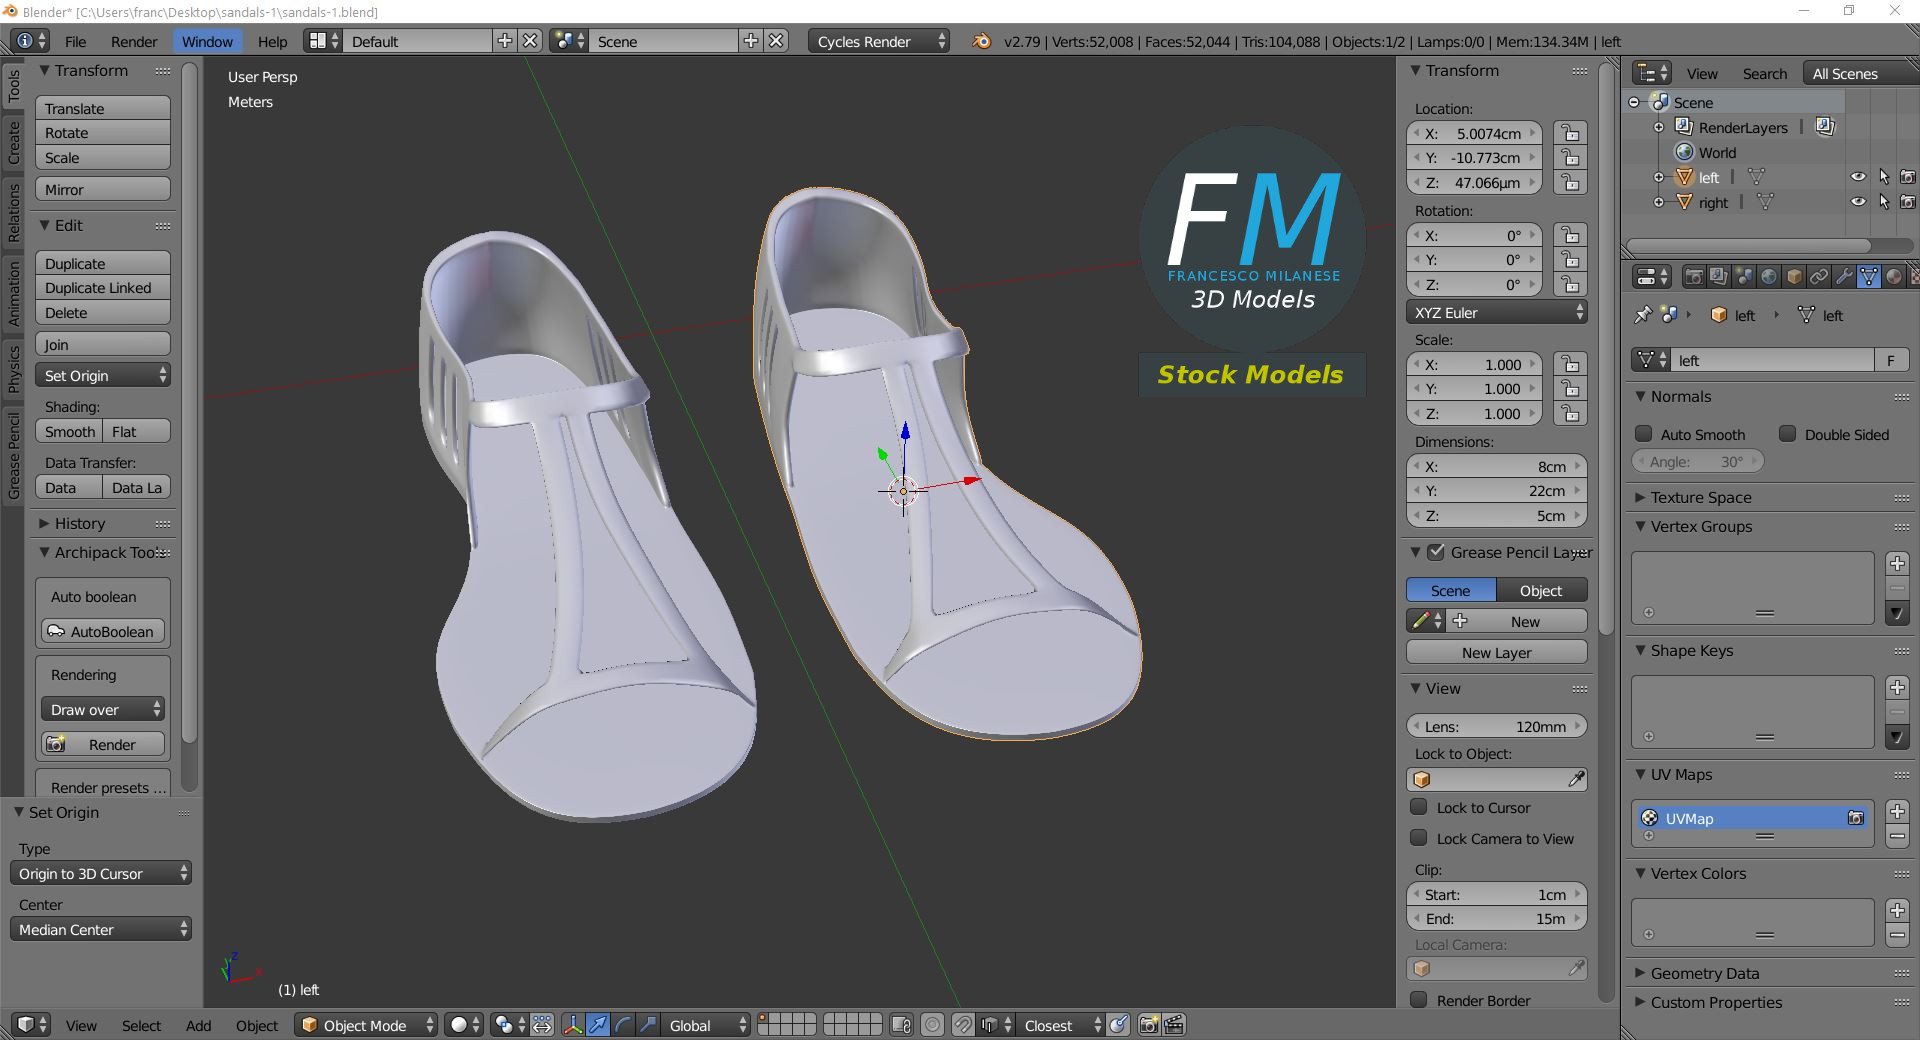
Task: Switch to the Create tab in tool shelf
Action: (14, 142)
